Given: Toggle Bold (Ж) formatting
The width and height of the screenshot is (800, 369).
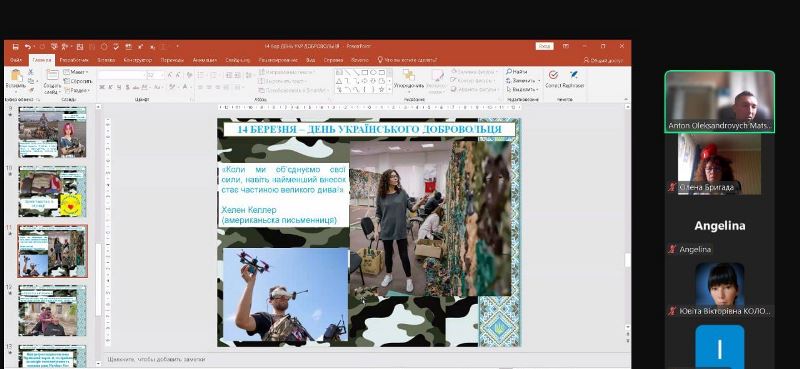Looking at the screenshot, I should 102,87.
